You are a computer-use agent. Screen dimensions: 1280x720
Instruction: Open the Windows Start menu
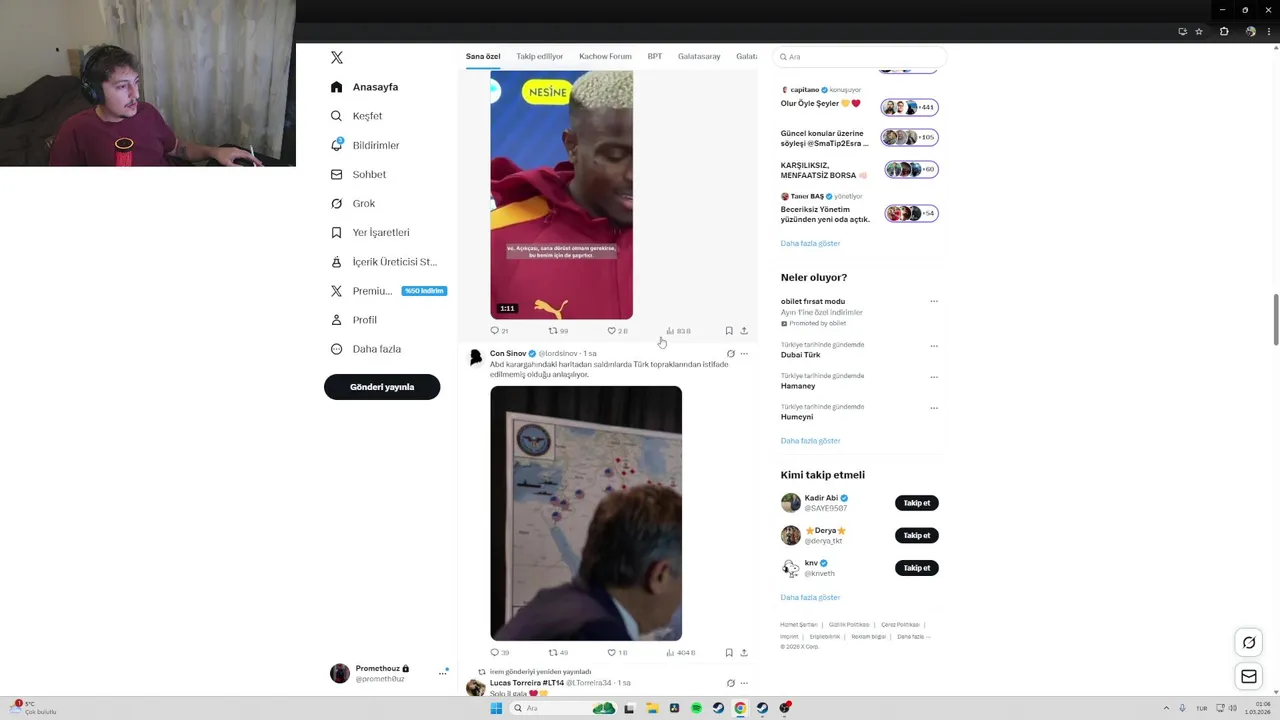496,708
